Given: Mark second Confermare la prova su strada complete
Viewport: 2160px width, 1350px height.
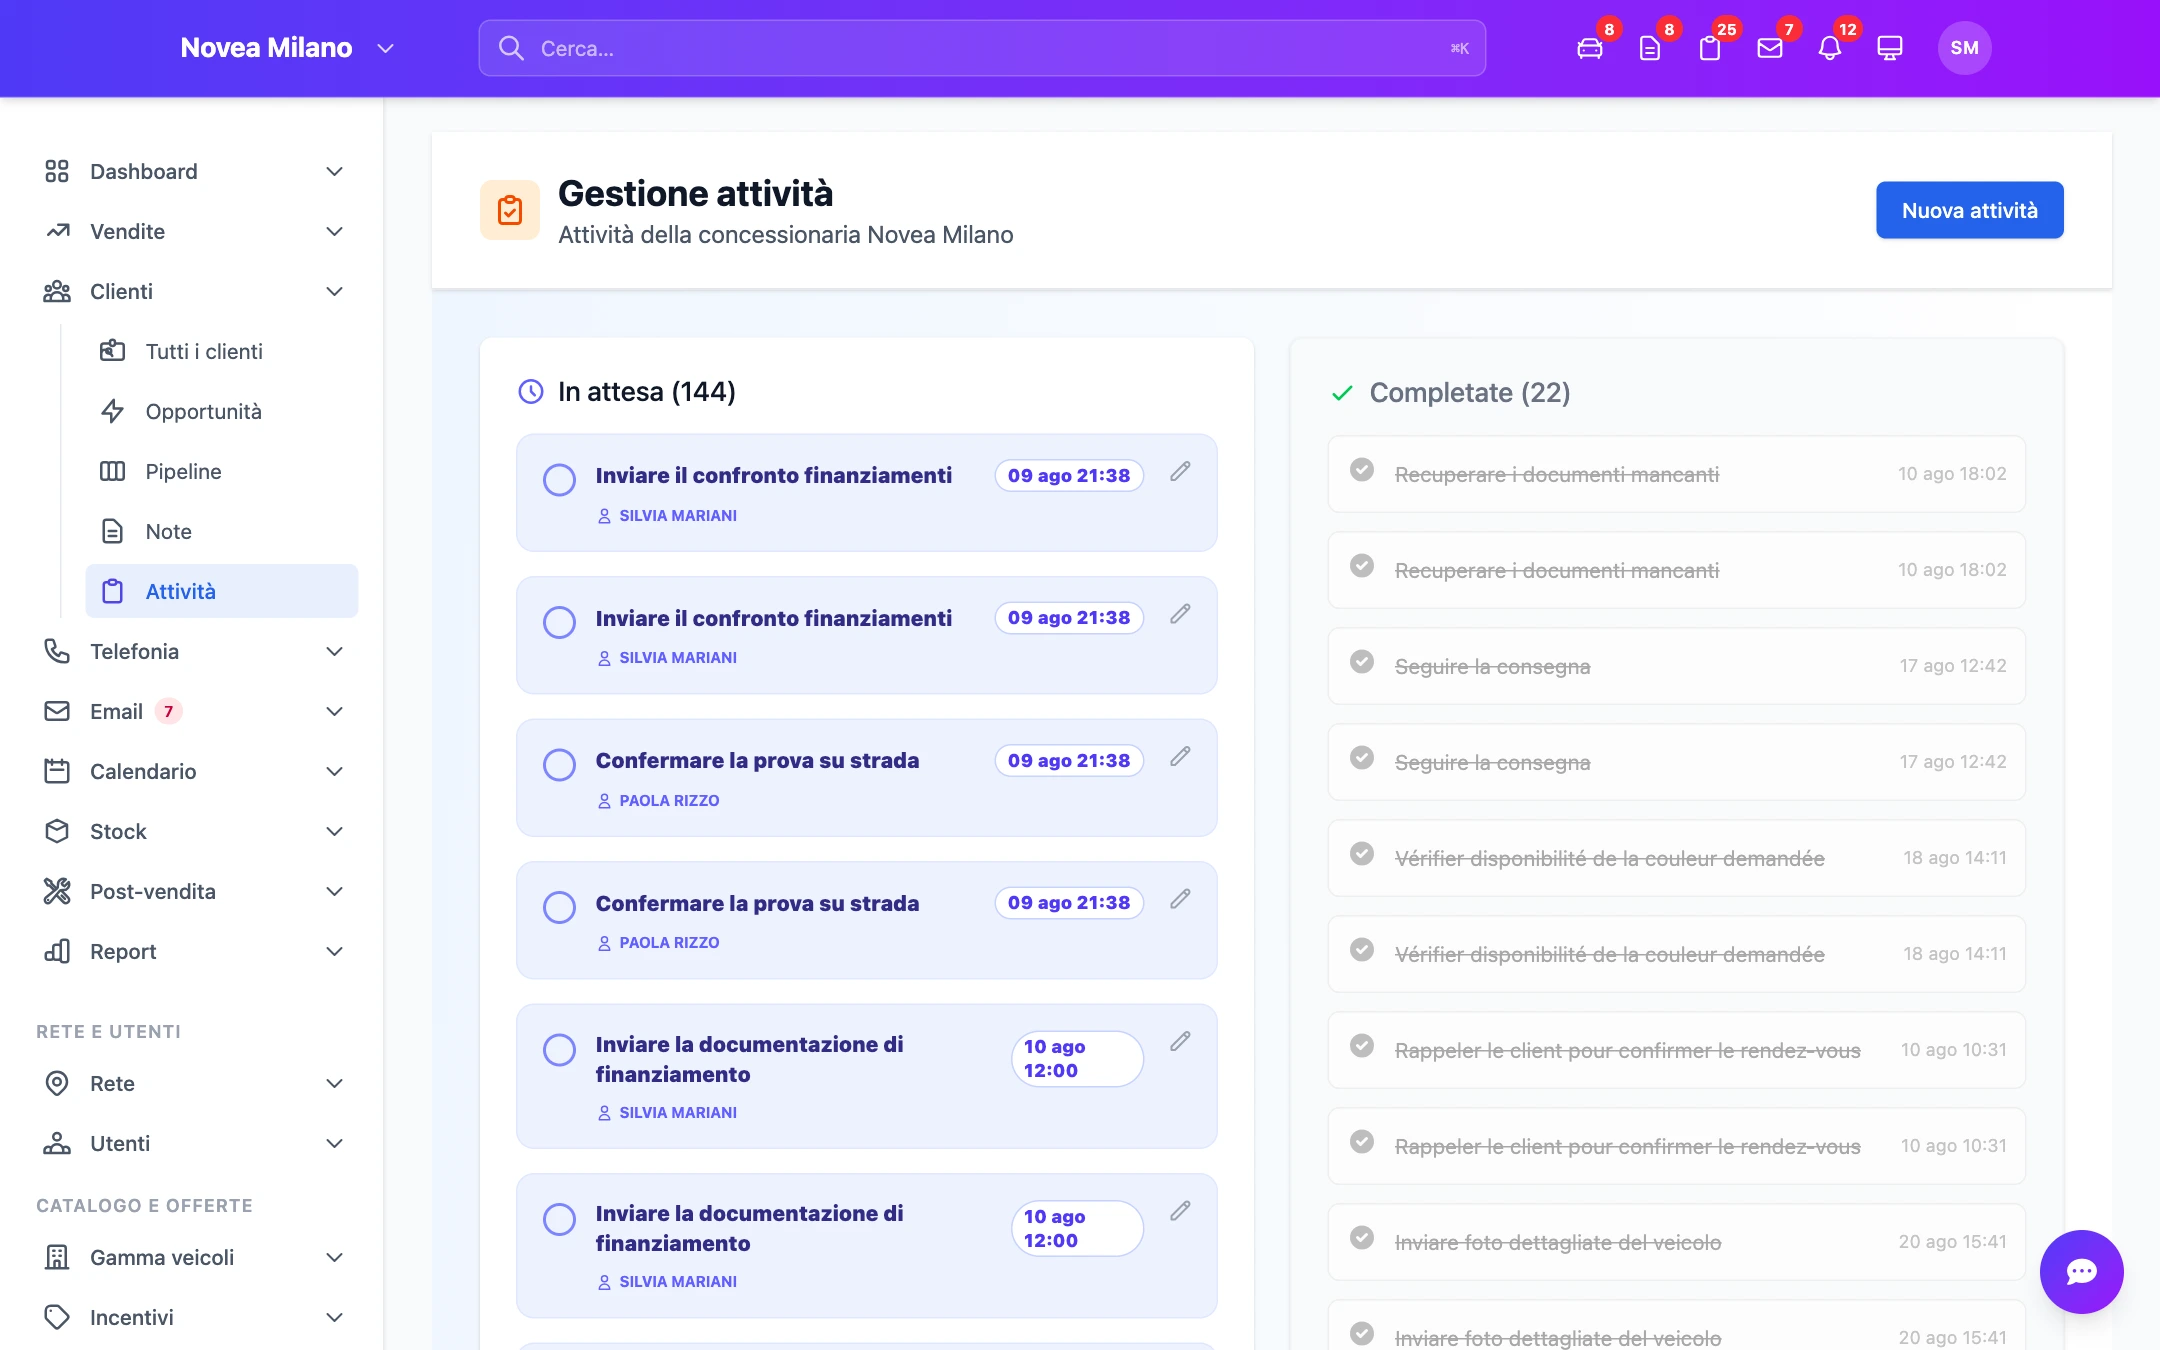Looking at the screenshot, I should click(x=559, y=907).
